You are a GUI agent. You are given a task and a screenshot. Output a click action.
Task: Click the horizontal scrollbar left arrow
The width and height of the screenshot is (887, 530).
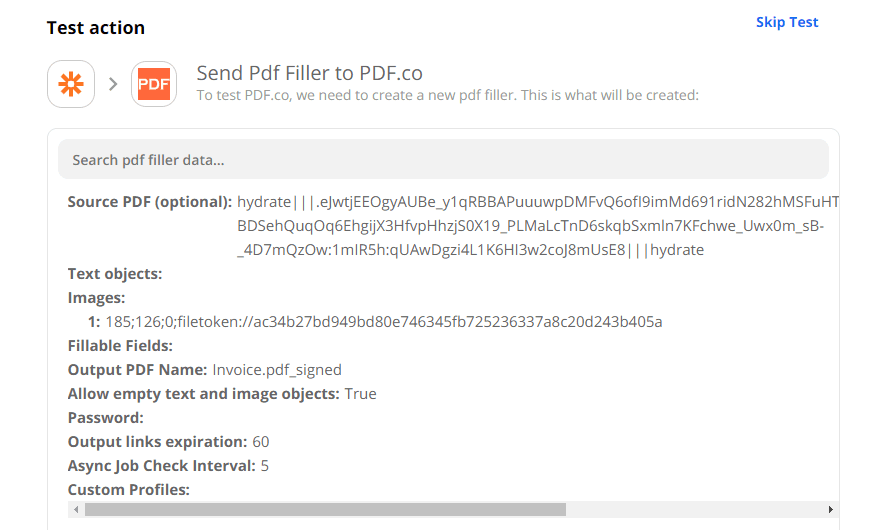coord(75,510)
